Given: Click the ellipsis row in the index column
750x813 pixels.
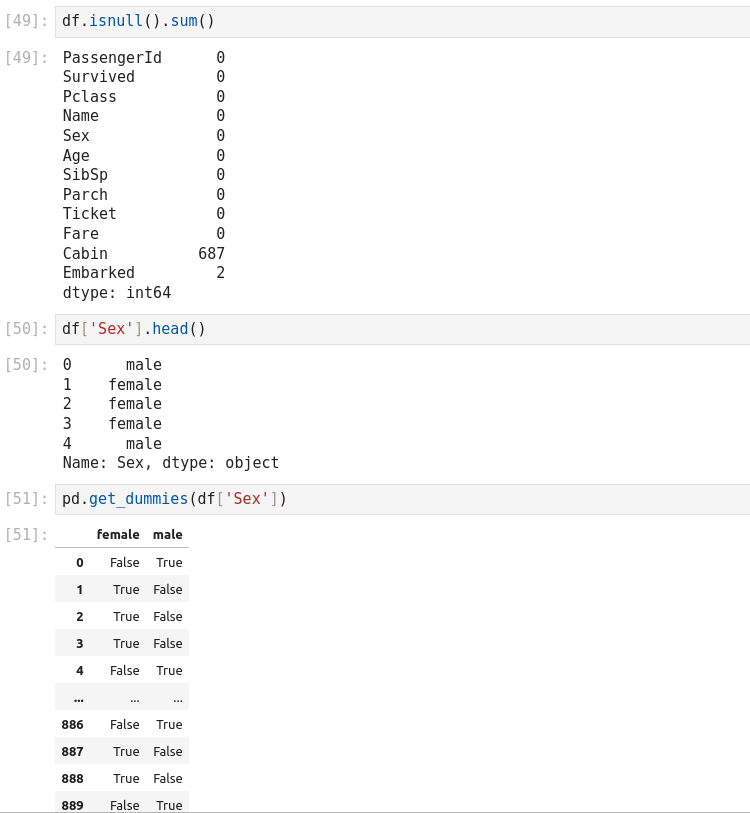Looking at the screenshot, I should tap(78, 698).
